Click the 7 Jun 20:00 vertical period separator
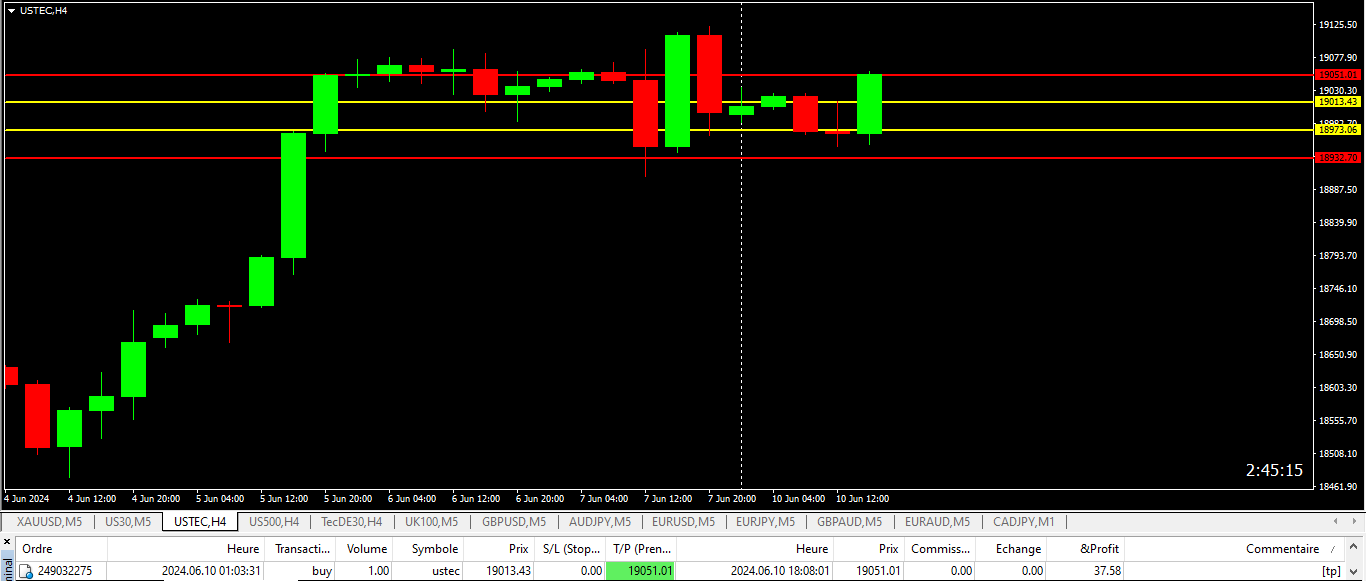Screen dimensions: 1366x581 coord(741,300)
